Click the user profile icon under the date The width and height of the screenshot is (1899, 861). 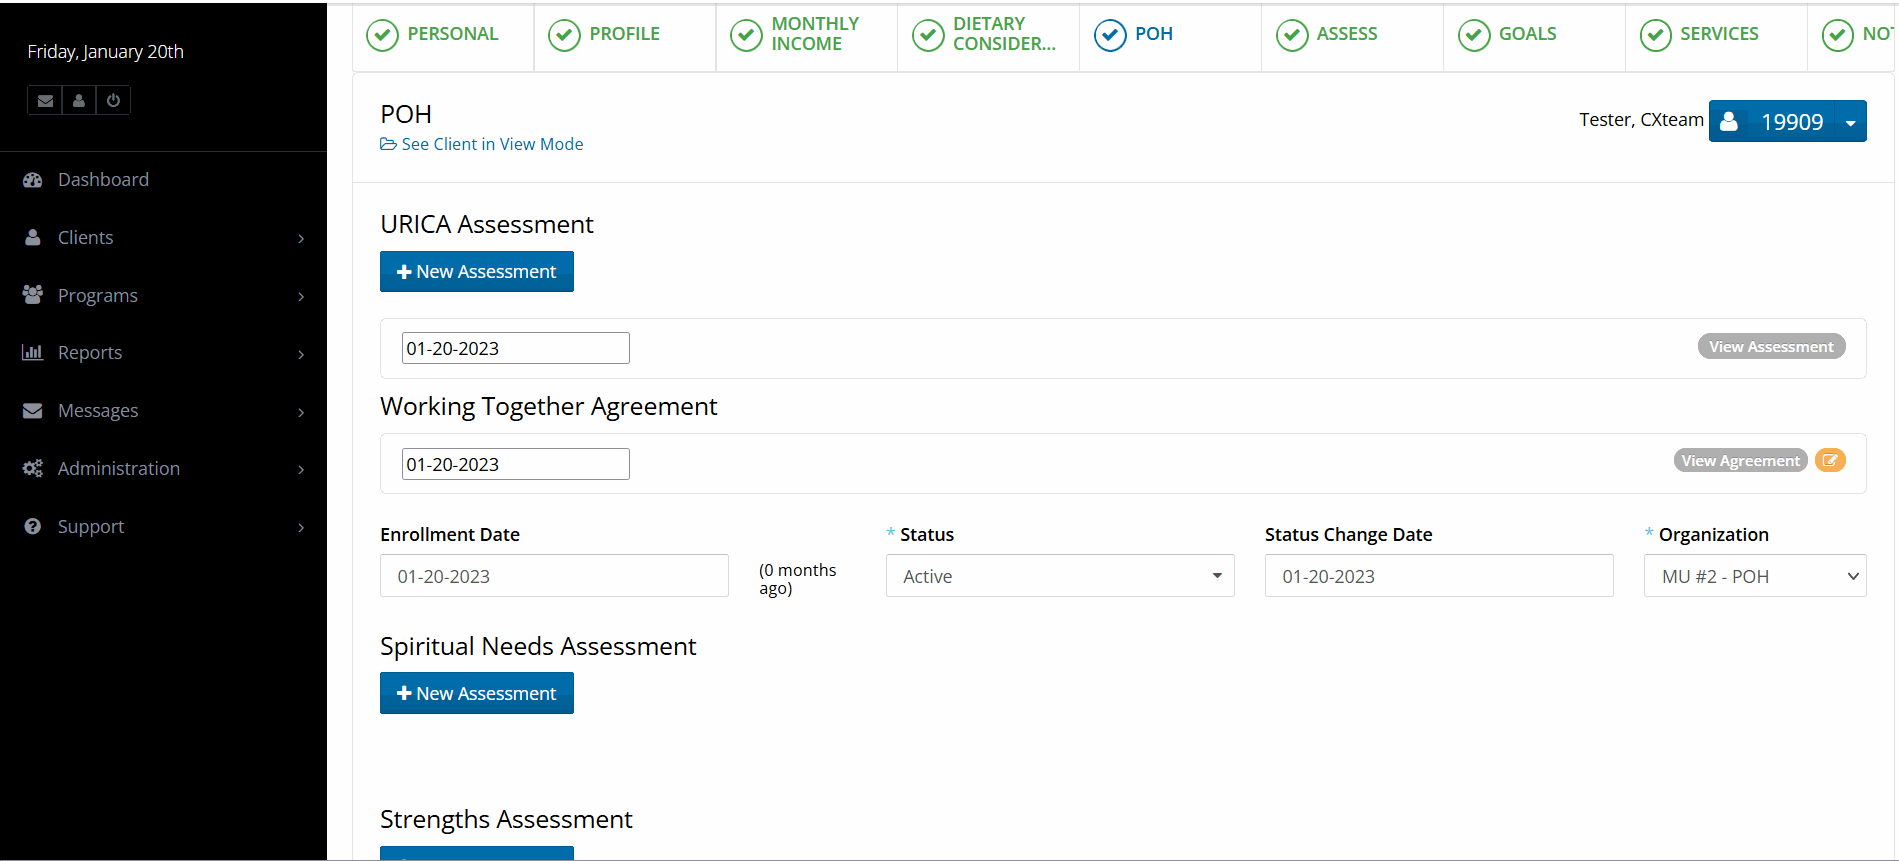(x=79, y=101)
